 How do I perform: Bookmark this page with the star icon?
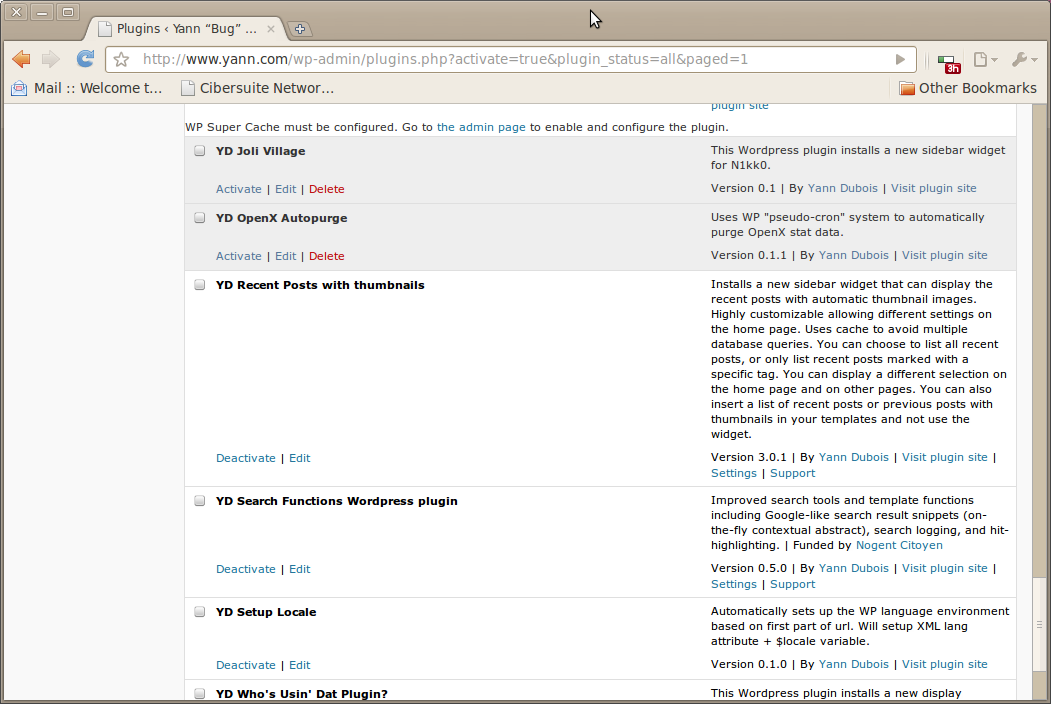click(121, 60)
